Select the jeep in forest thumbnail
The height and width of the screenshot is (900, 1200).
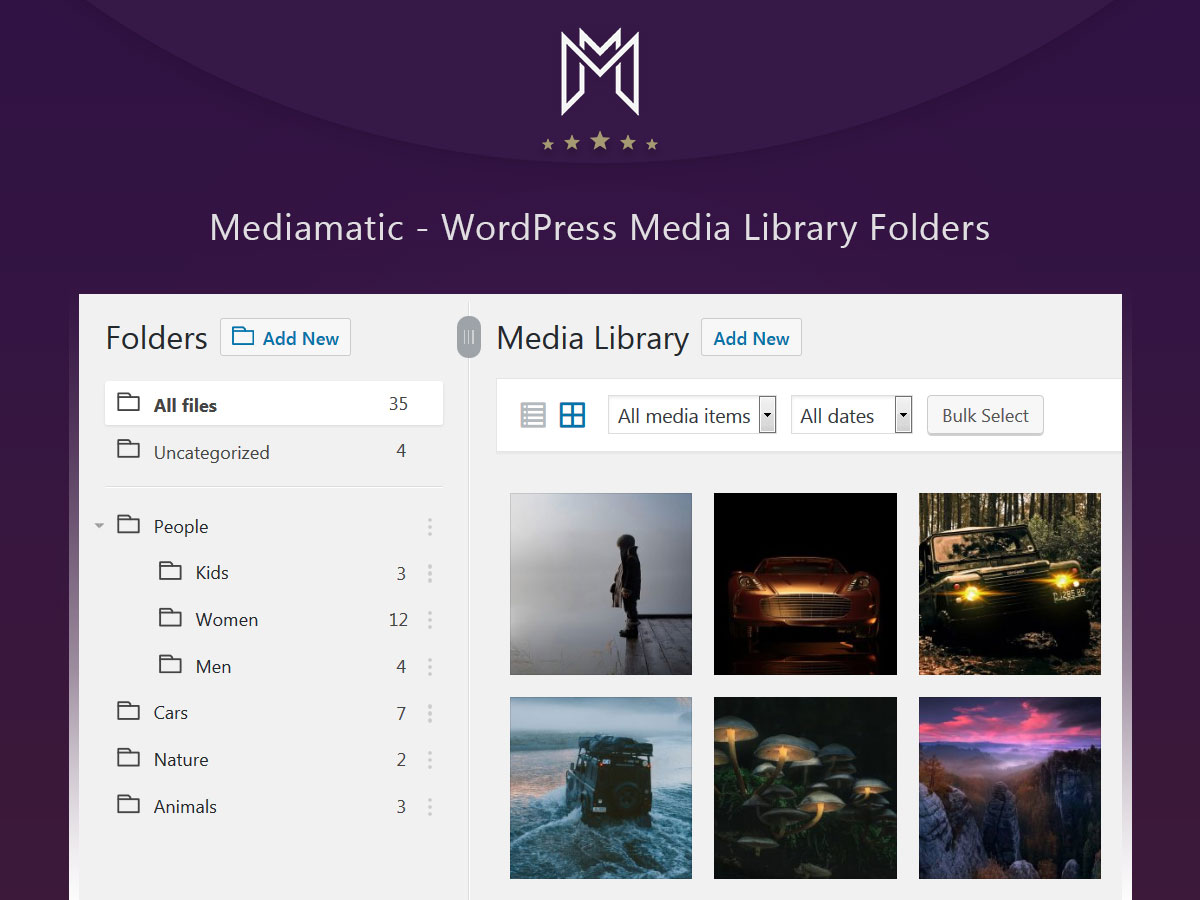[1010, 584]
